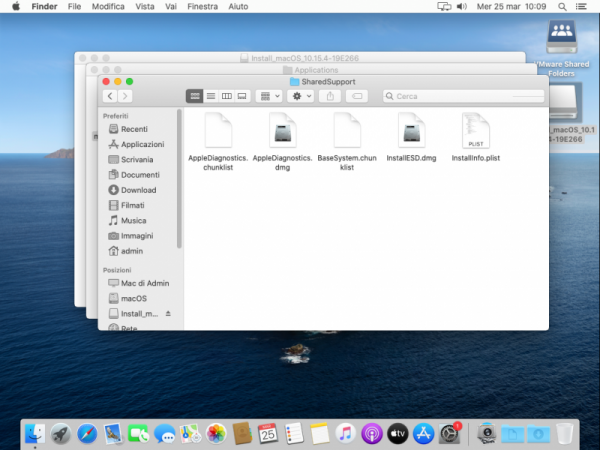
Task: Open the Finestra menu
Action: (202, 7)
